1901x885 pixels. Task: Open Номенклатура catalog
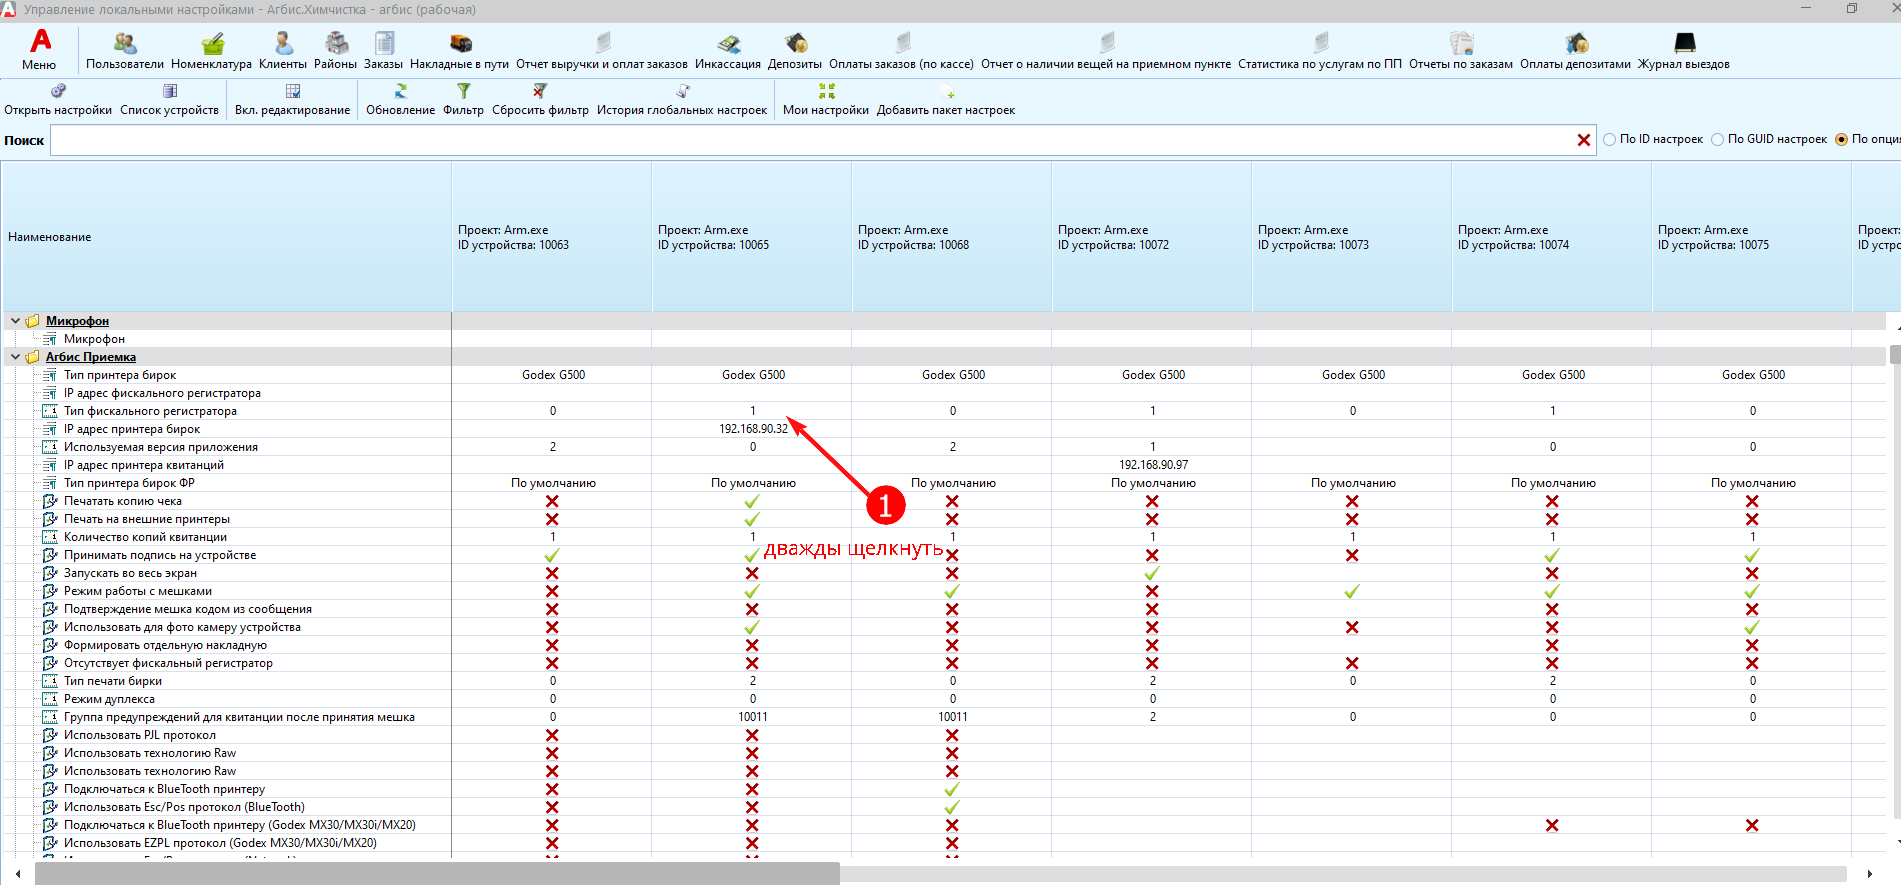tap(211, 51)
